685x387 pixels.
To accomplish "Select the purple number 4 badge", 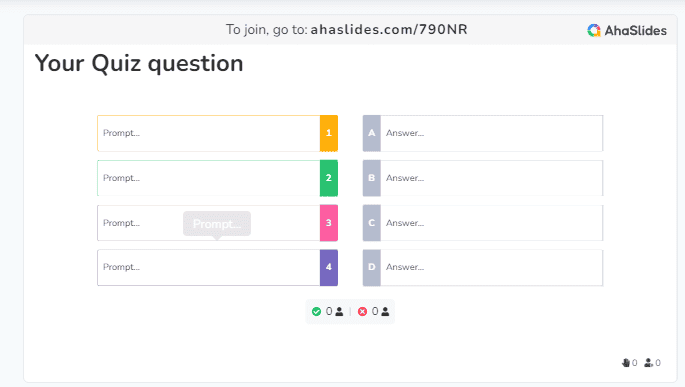I will [x=329, y=267].
